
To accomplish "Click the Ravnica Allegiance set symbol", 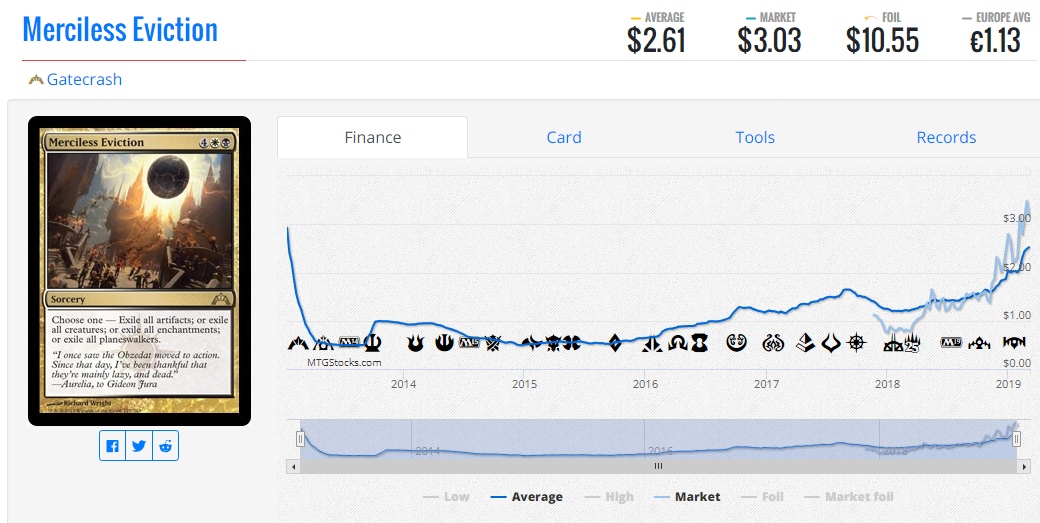I will [1015, 343].
